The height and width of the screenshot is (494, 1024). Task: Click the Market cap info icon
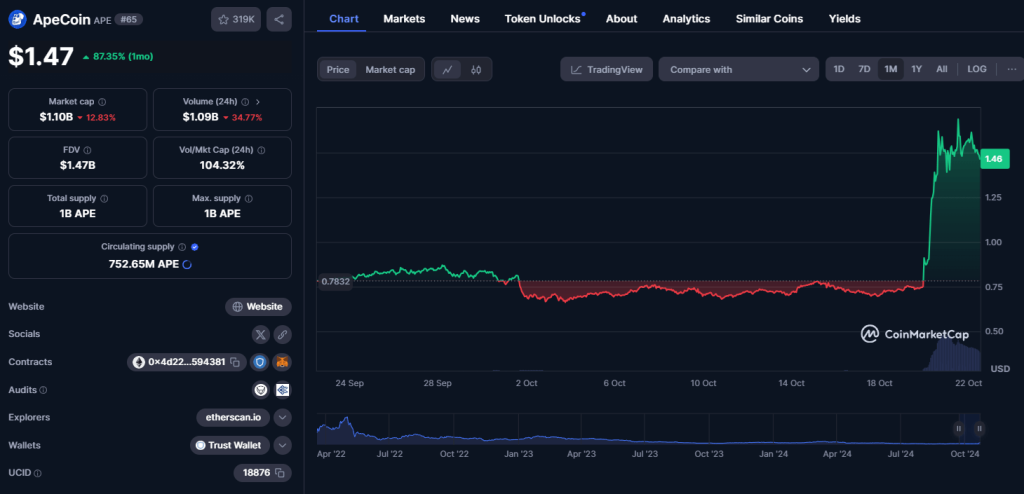(102, 102)
